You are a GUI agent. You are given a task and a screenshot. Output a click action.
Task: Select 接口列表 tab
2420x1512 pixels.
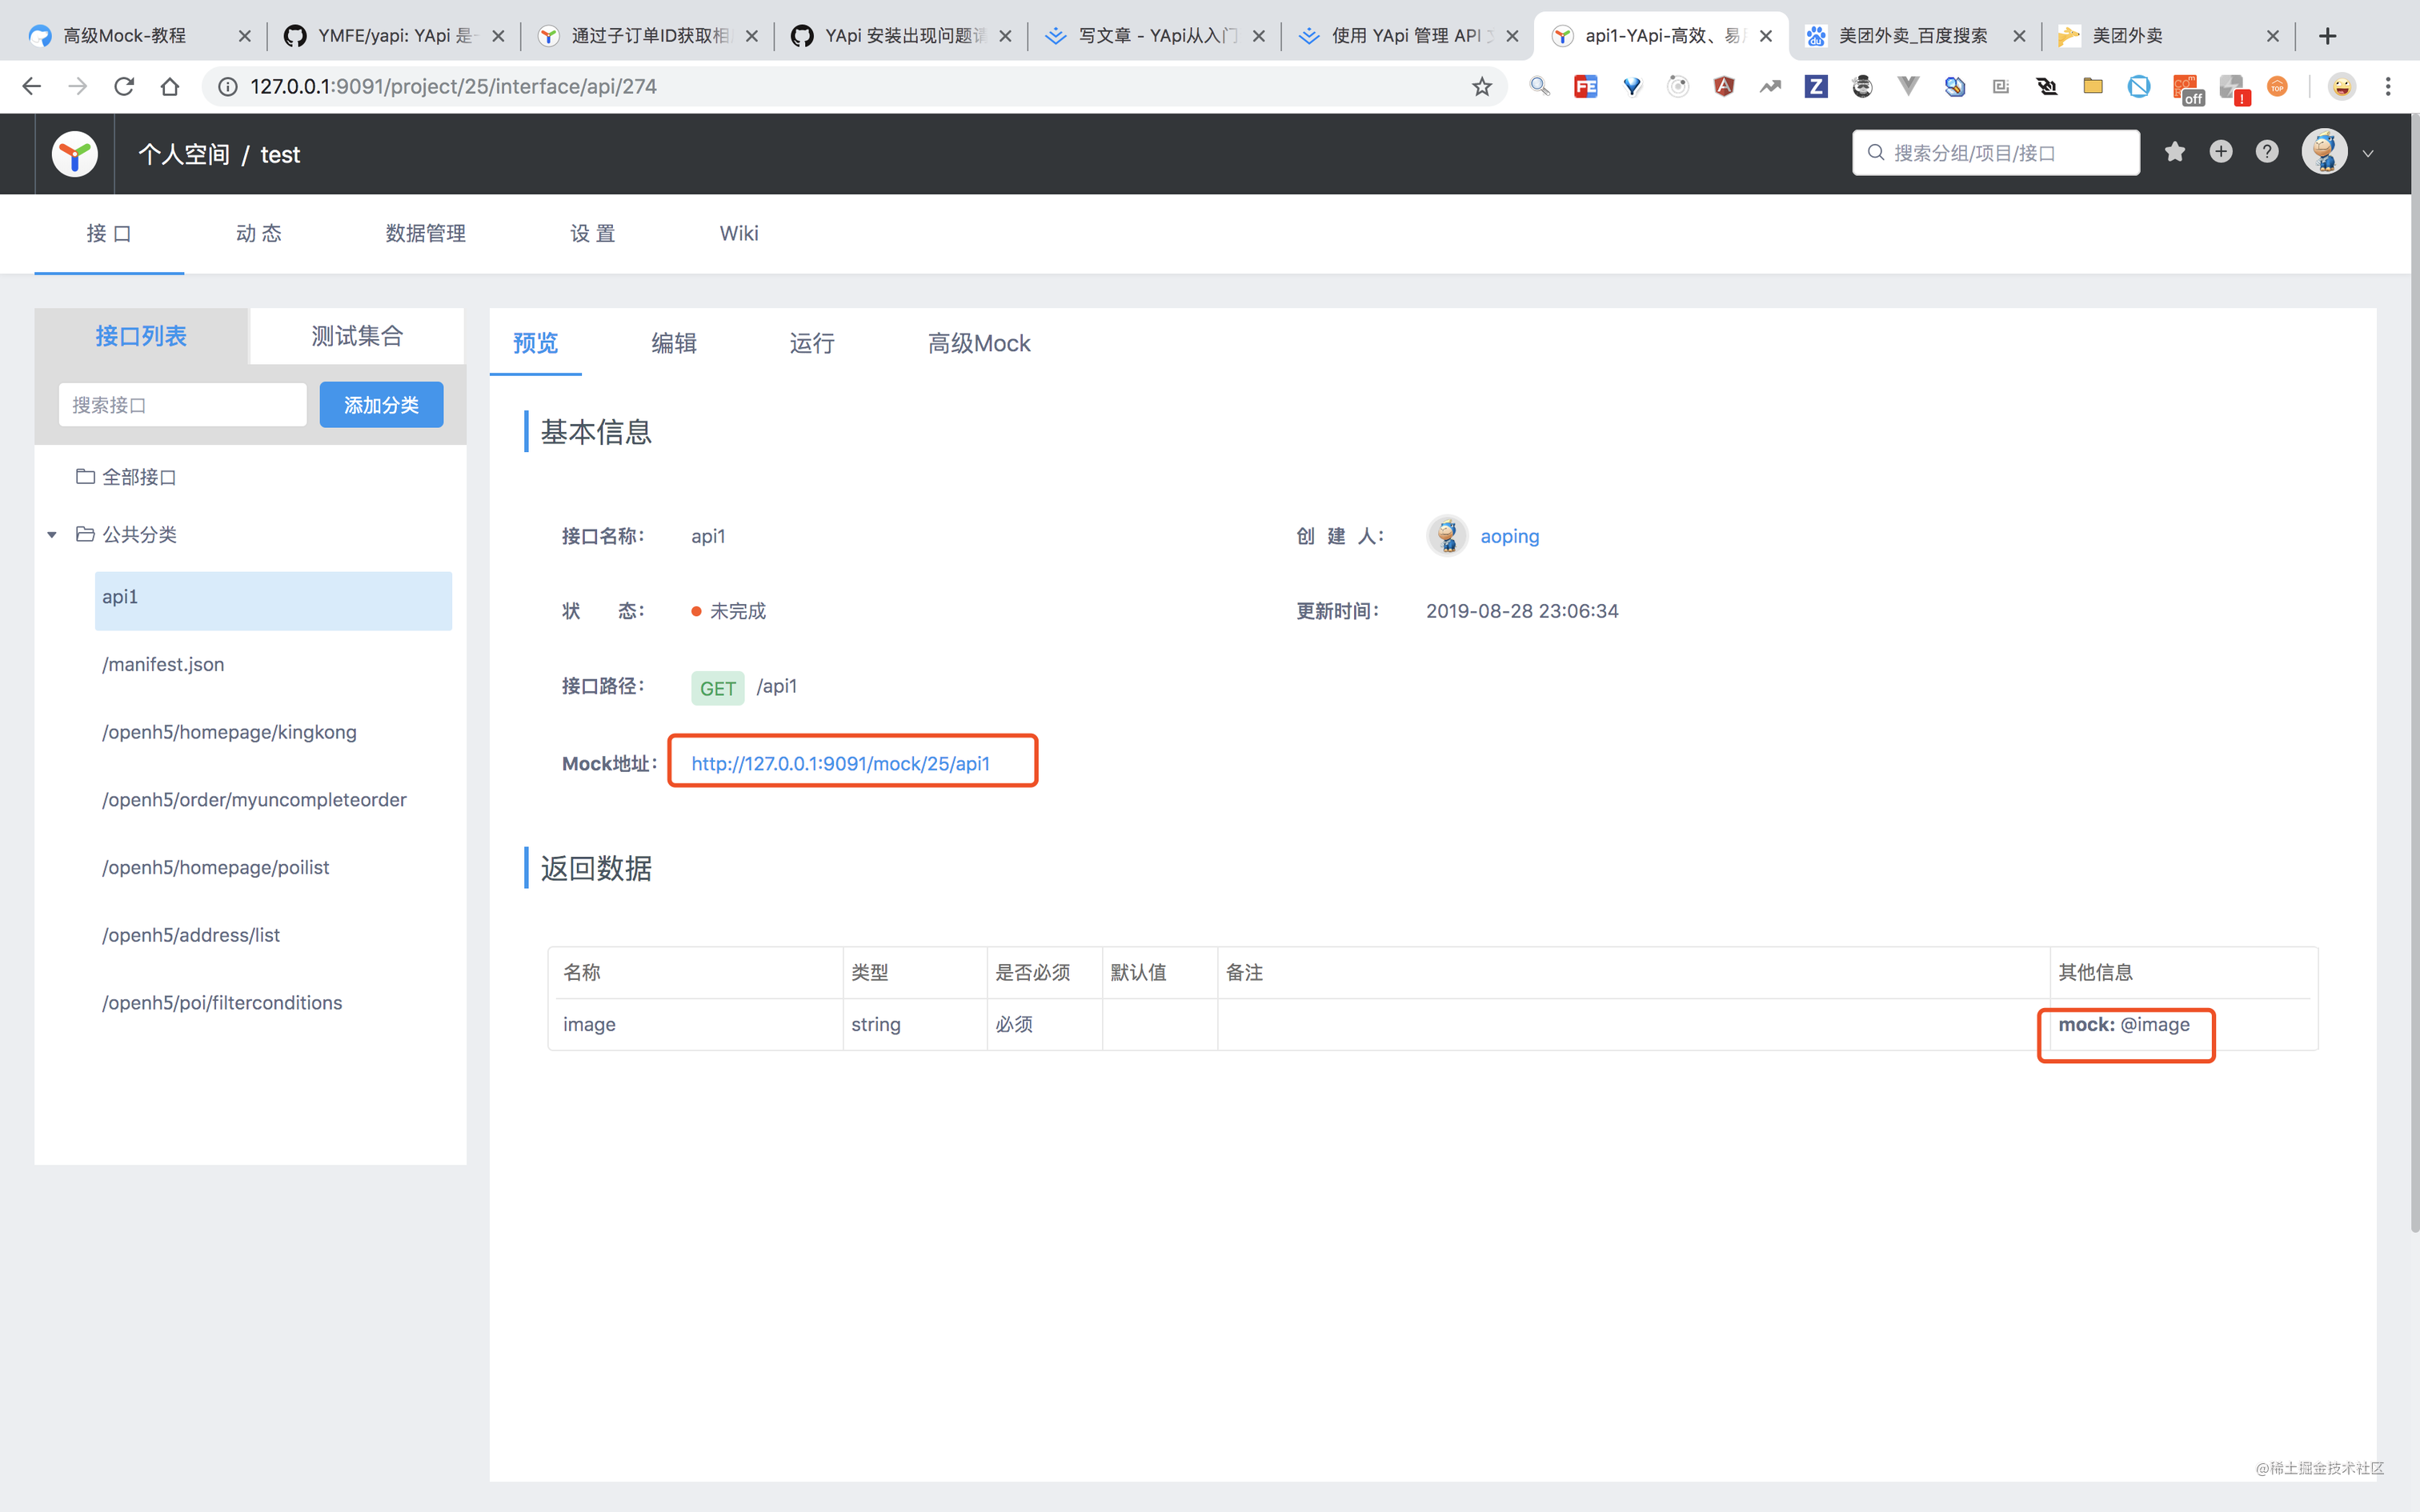[x=141, y=336]
